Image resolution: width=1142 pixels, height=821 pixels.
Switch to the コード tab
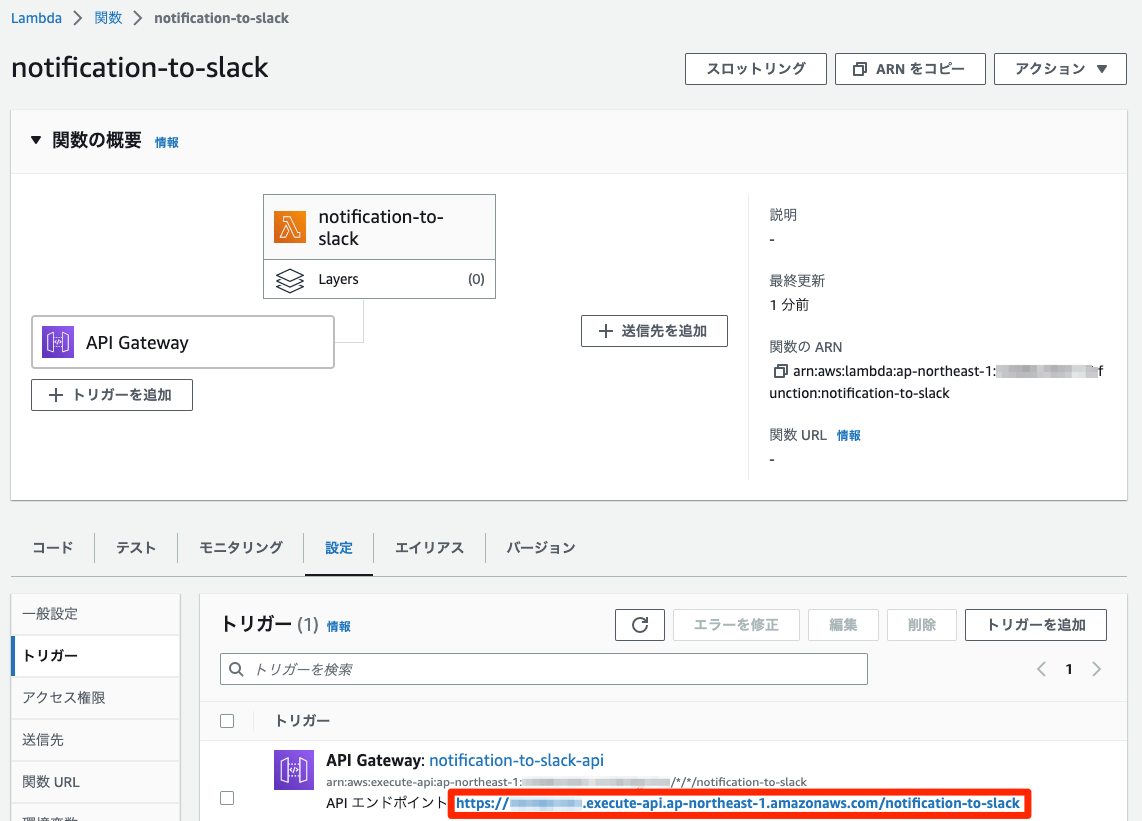tap(52, 548)
